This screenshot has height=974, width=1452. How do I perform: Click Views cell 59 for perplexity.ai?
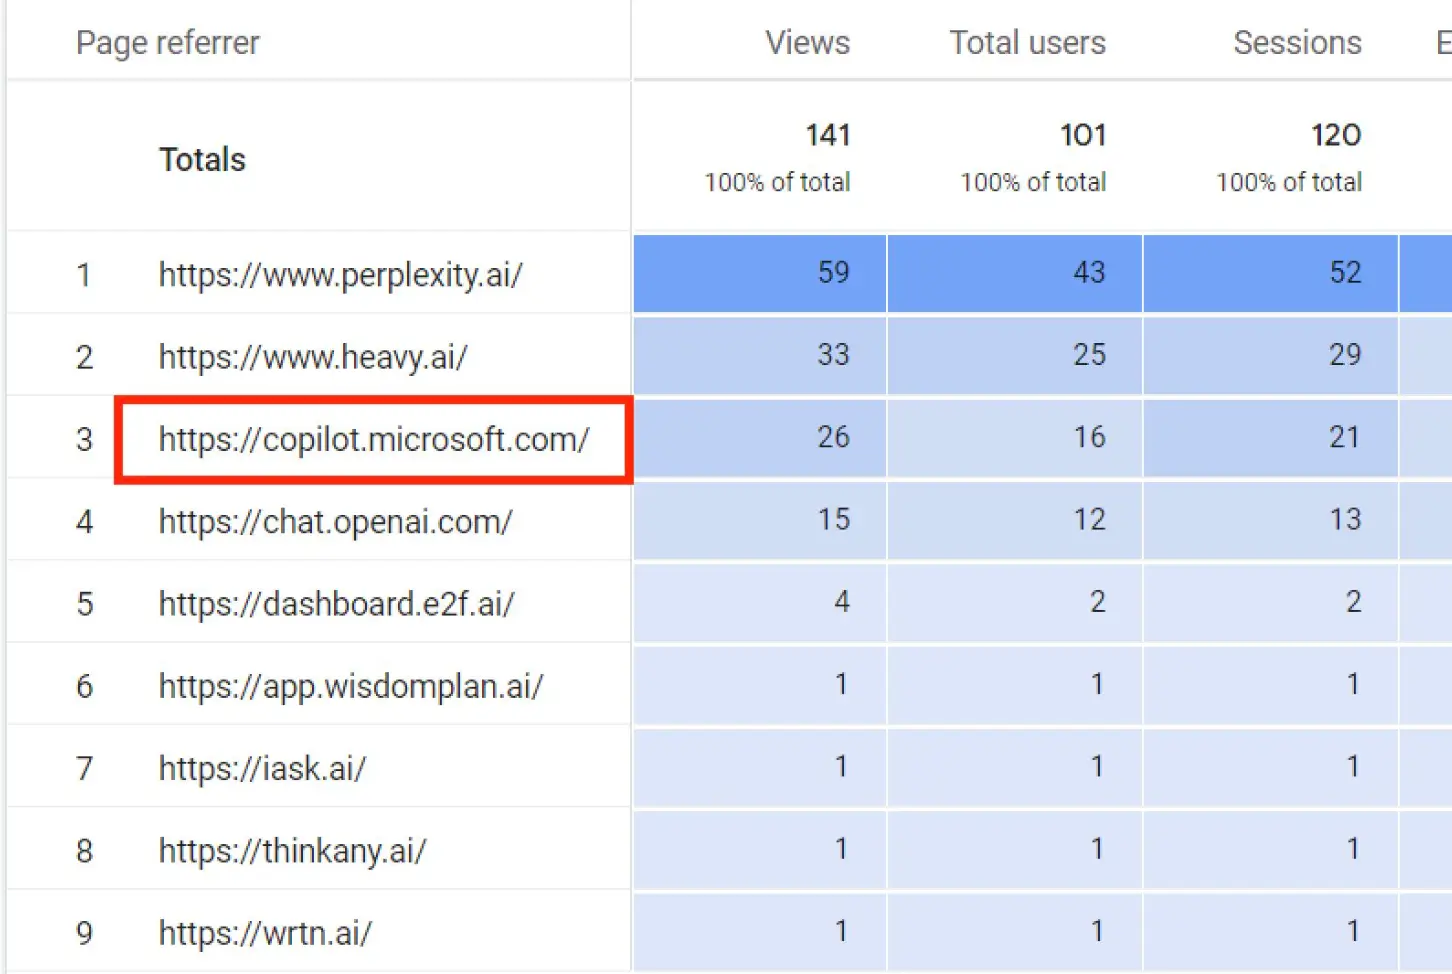click(x=760, y=273)
